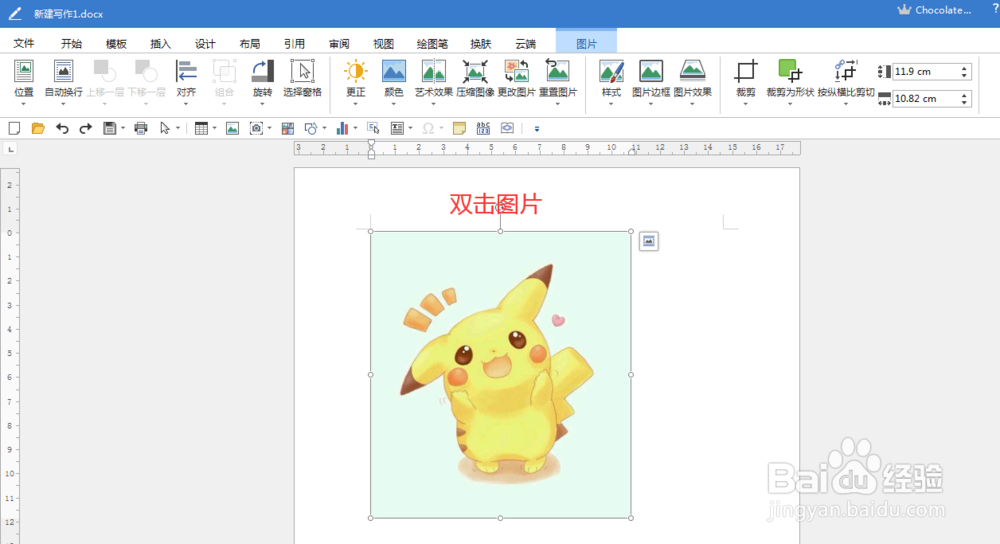Expand the save icon dropdown arrow
Viewport: 1000px width, 544px height.
tap(122, 128)
